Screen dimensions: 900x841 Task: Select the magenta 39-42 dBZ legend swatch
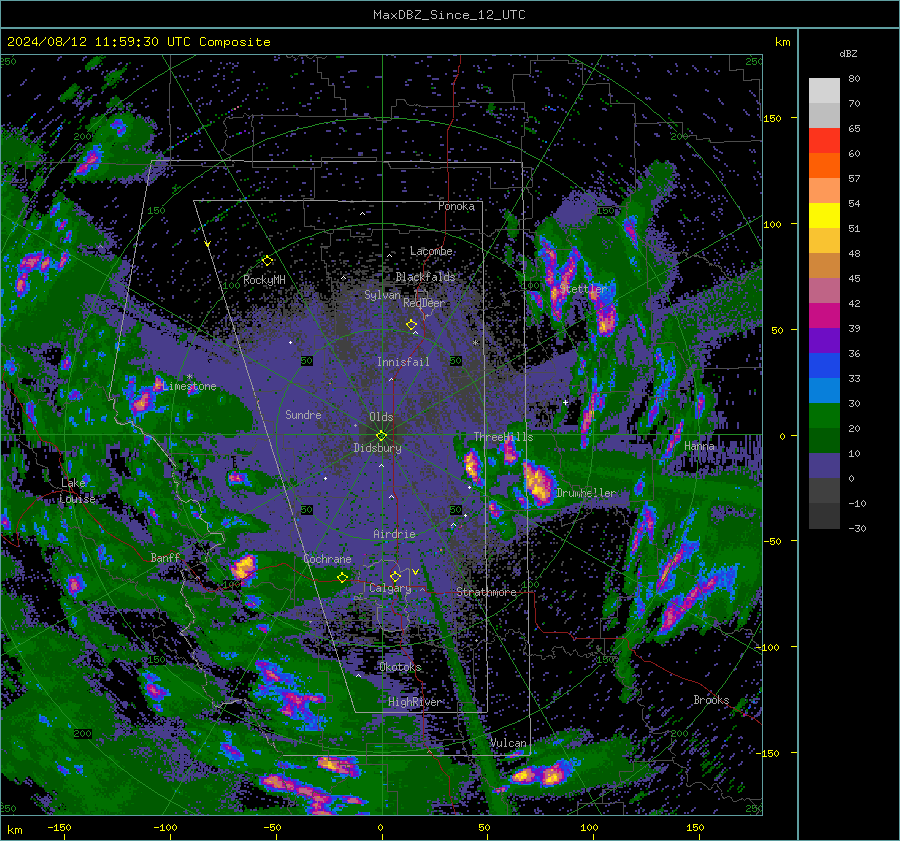coord(824,316)
